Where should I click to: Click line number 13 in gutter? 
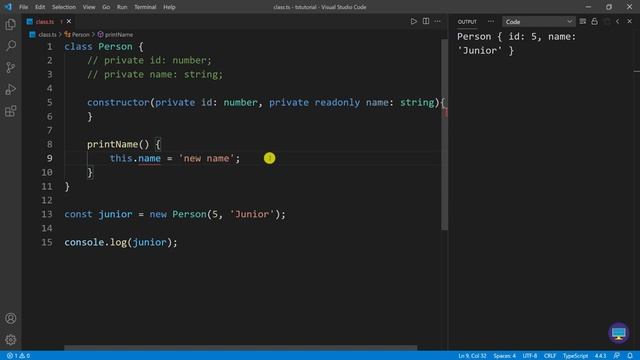[x=47, y=214]
